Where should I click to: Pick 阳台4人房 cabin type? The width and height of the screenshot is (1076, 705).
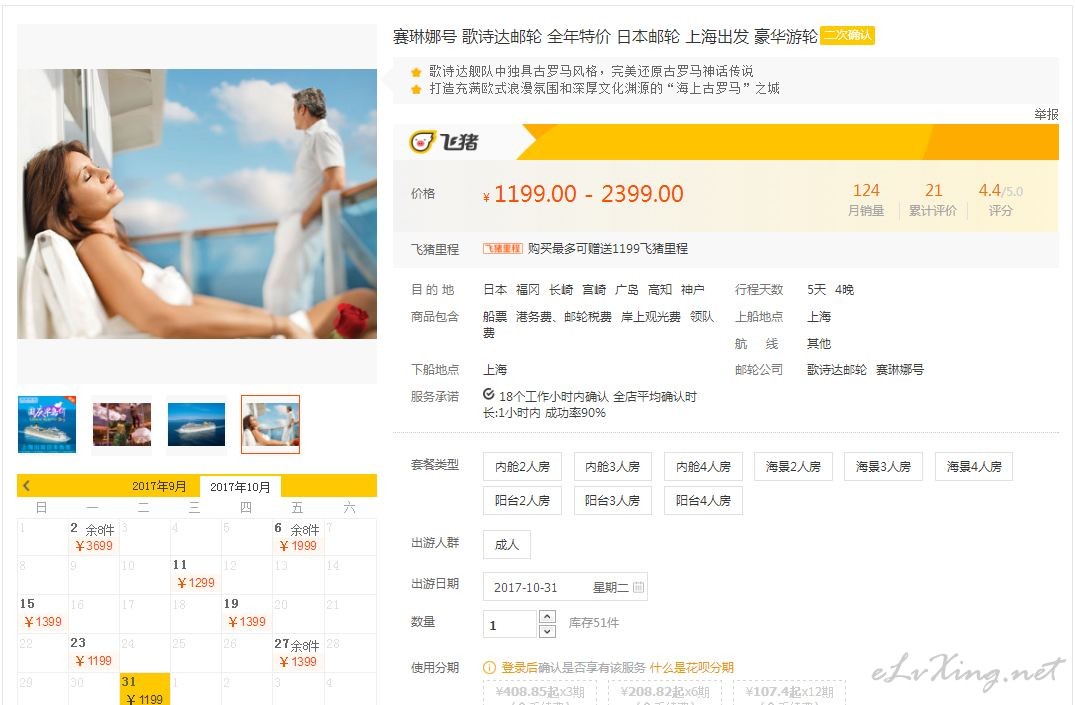[703, 500]
